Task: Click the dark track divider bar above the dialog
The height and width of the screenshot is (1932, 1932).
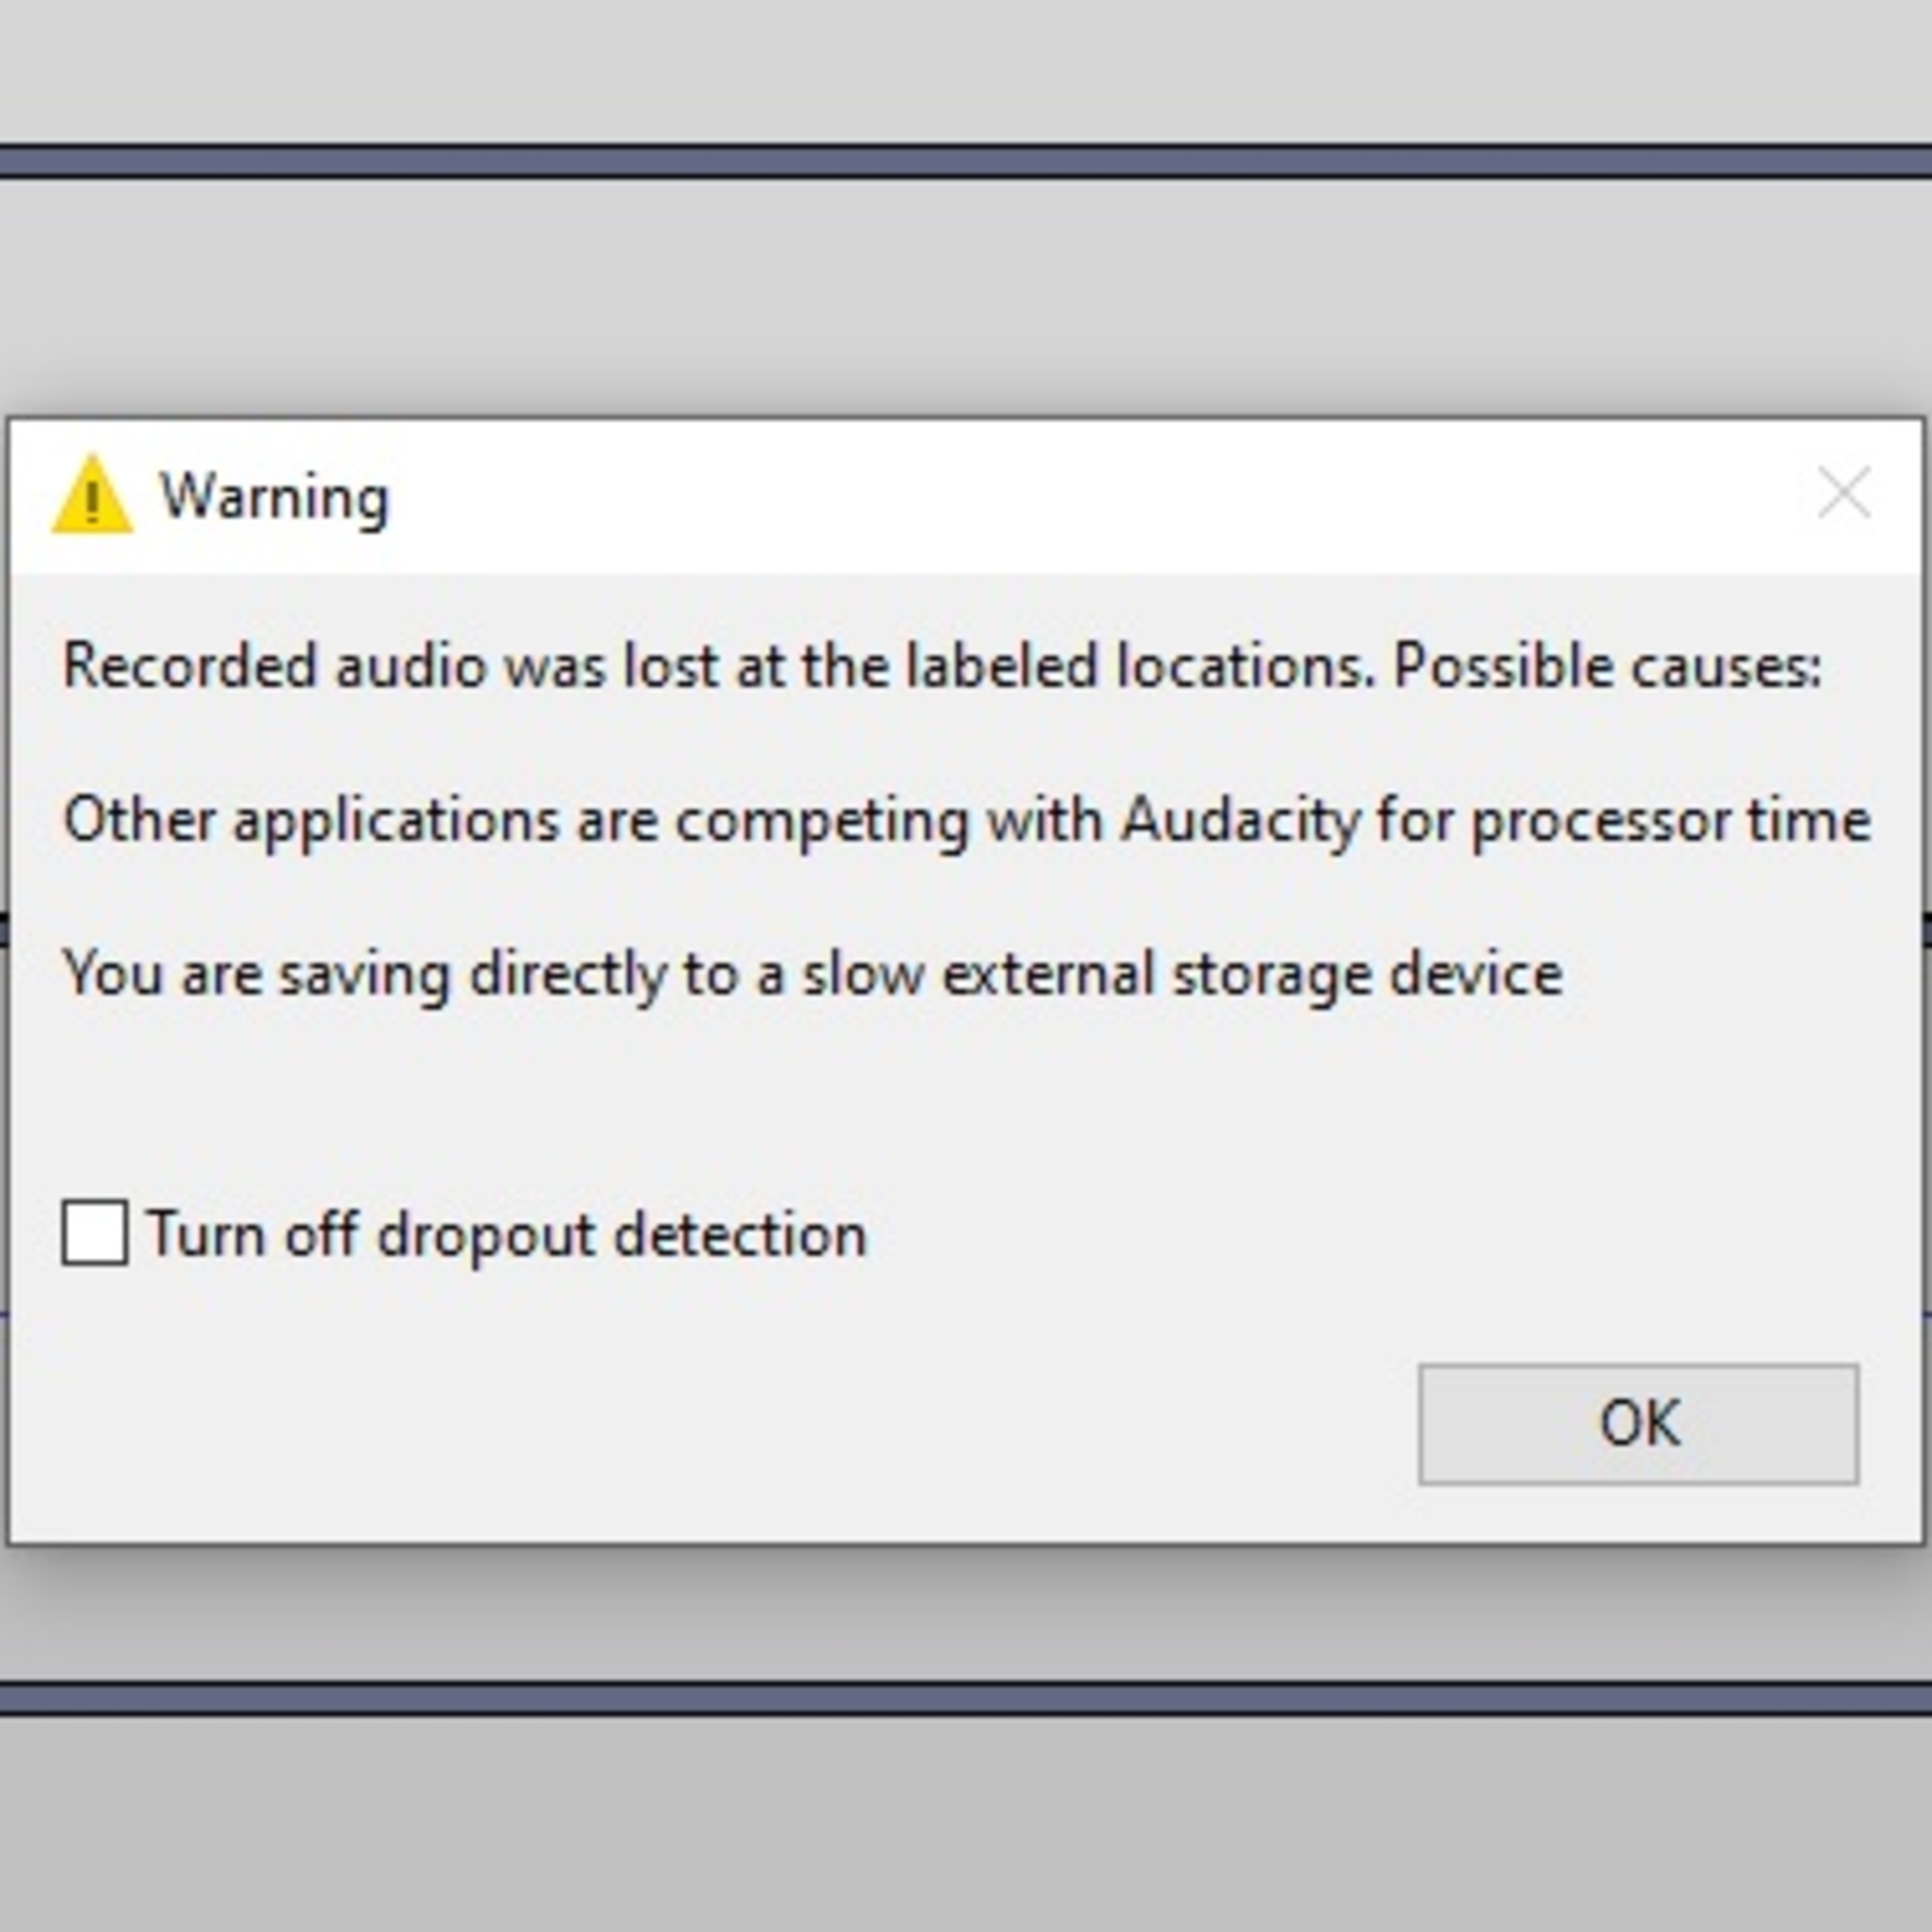Action: tap(966, 161)
